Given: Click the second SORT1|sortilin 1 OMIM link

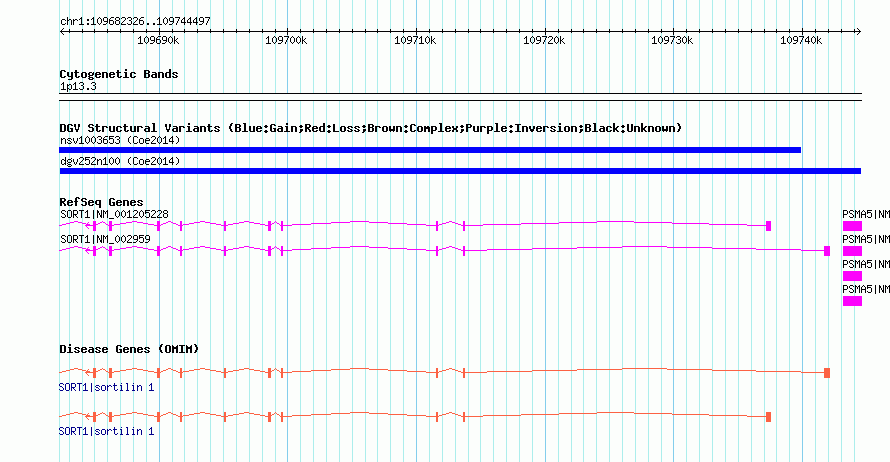Looking at the screenshot, I should point(106,431).
